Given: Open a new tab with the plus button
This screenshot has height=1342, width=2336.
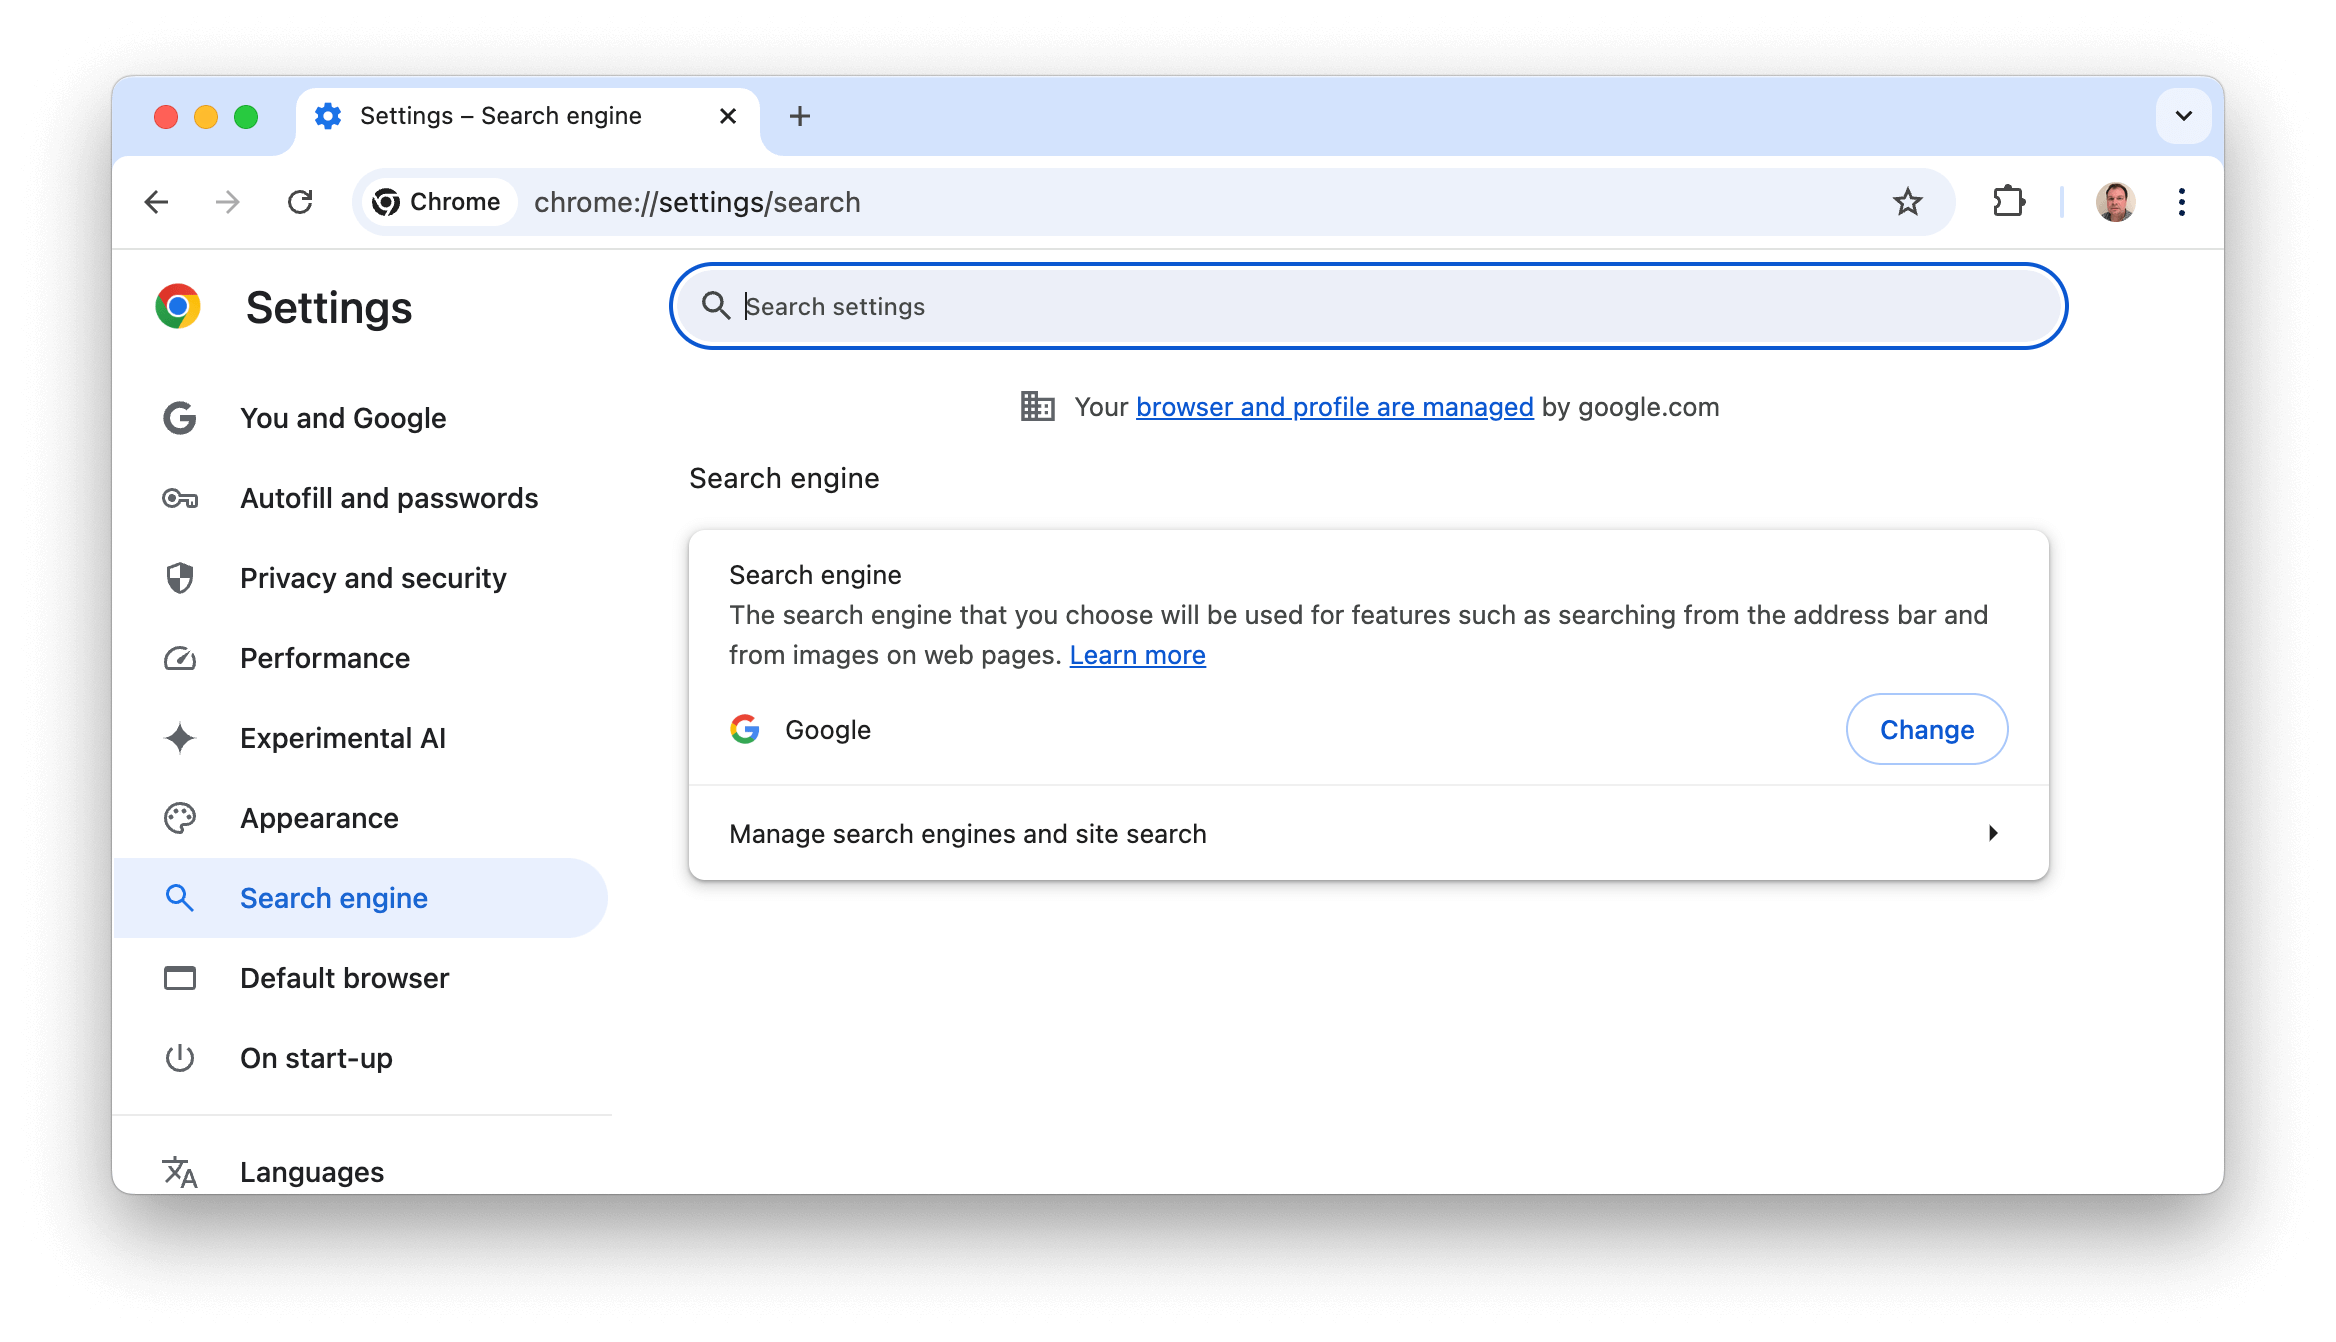Looking at the screenshot, I should coord(799,114).
